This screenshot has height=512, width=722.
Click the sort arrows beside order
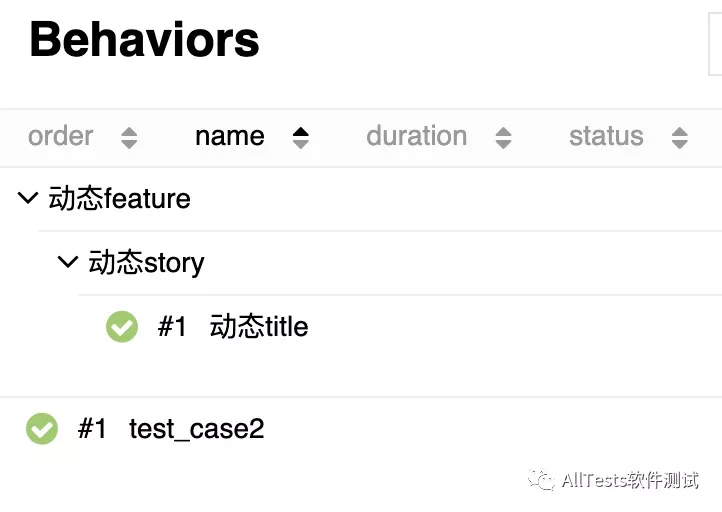click(129, 138)
